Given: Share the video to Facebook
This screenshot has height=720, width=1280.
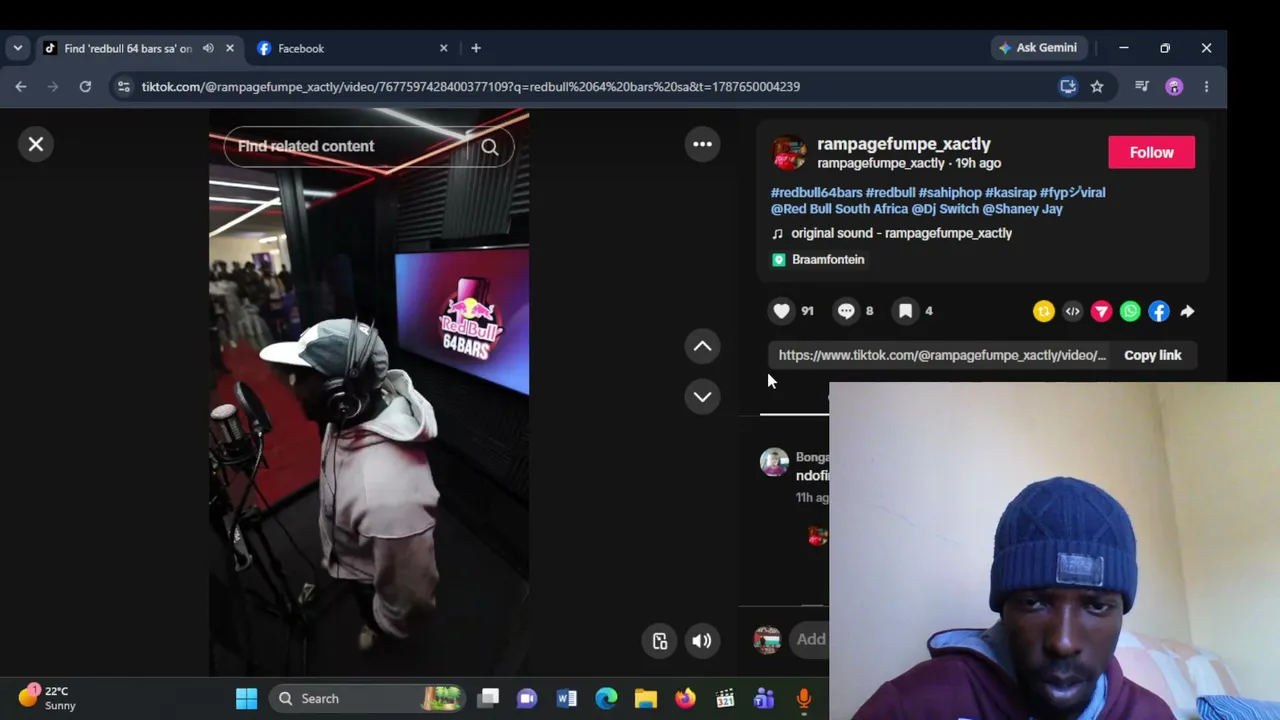Looking at the screenshot, I should tap(1158, 312).
